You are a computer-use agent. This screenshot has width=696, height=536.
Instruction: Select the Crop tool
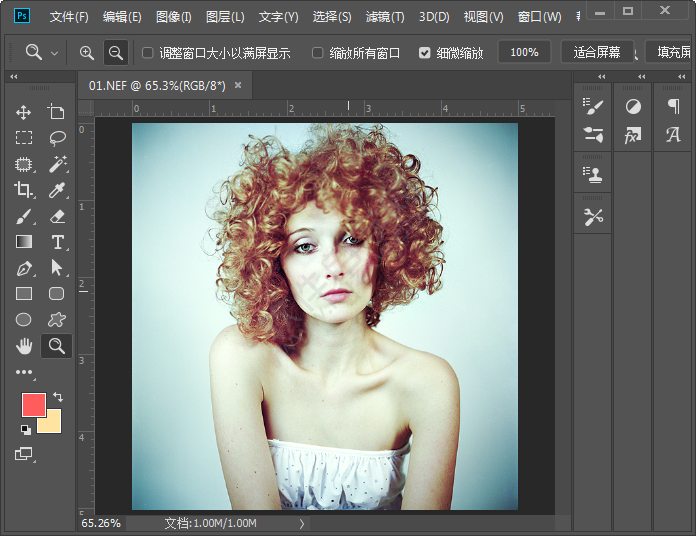click(24, 190)
